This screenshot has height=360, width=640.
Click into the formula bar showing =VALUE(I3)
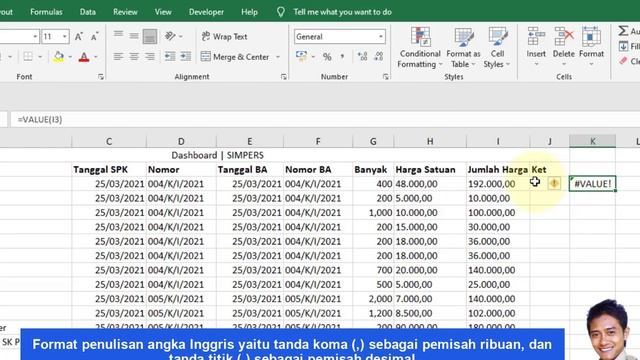click(325, 120)
